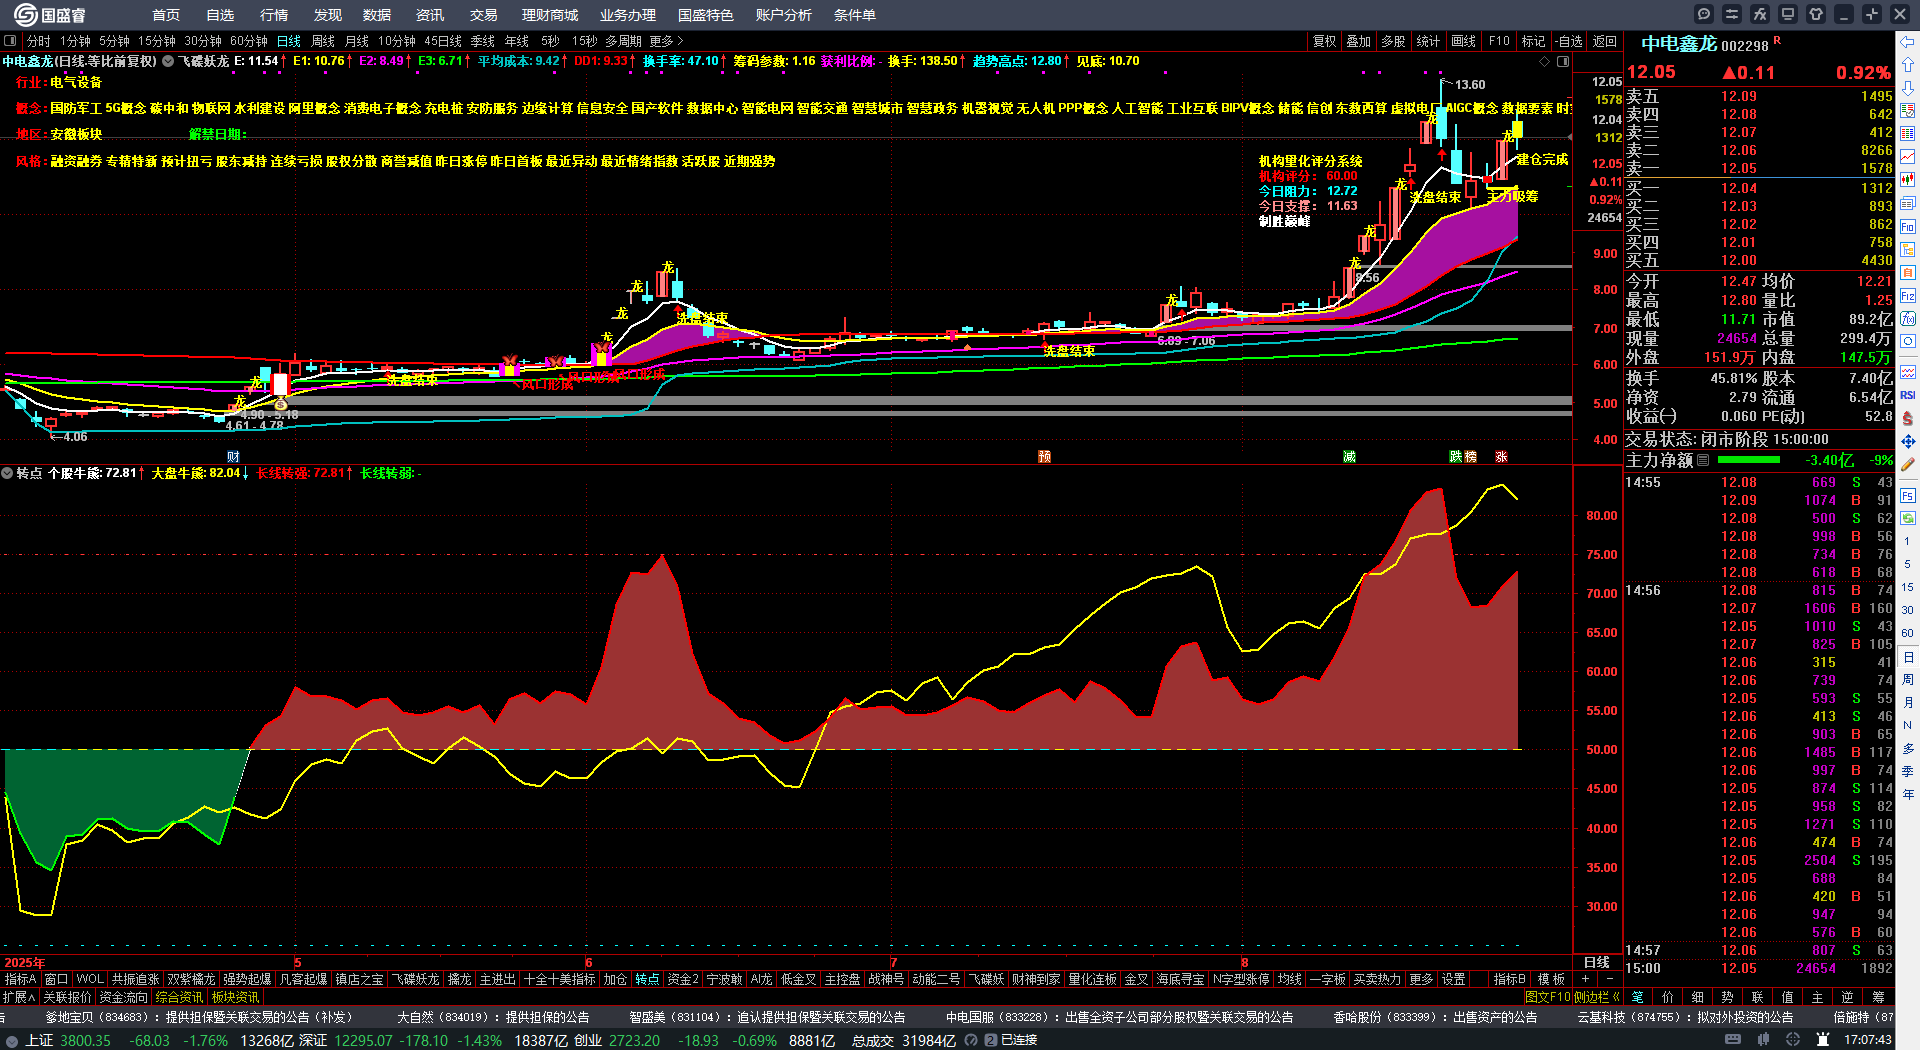Open the 多周期 multi-period option
Screen dimensions: 1920x1050
(x=623, y=41)
